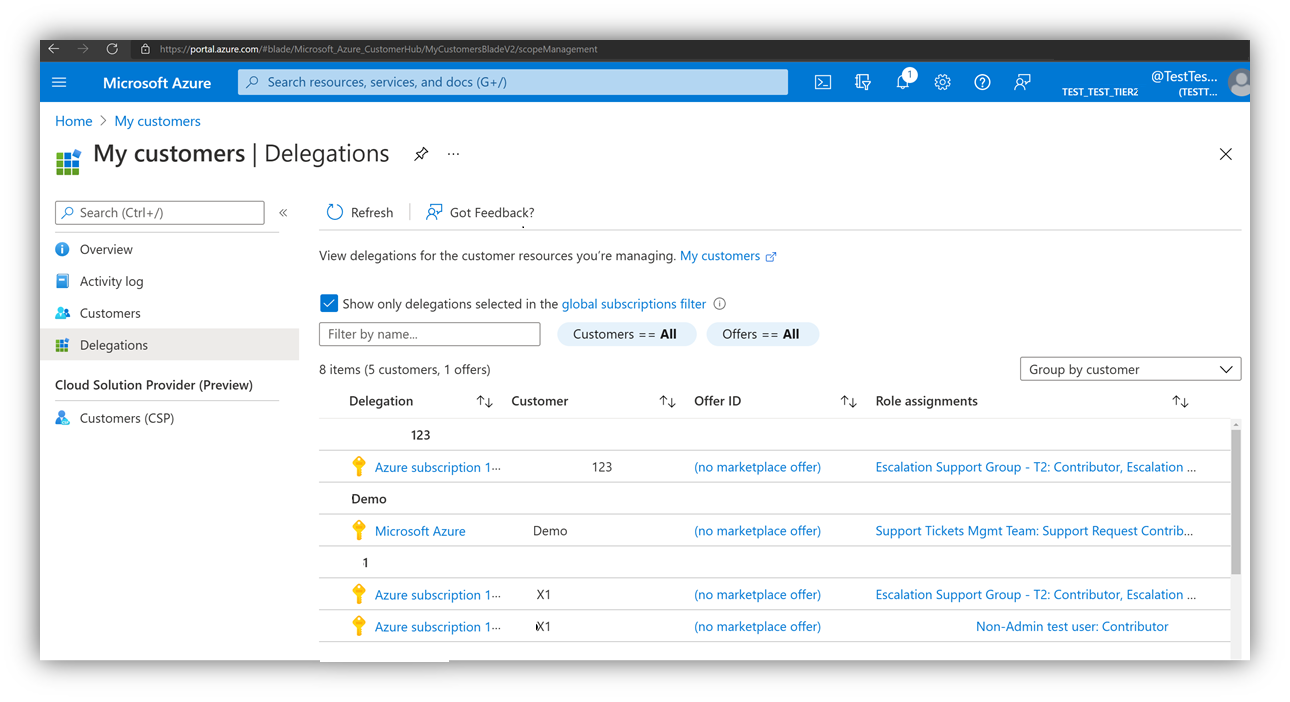Open the help question mark icon
The height and width of the screenshot is (702, 1290).
click(x=982, y=83)
